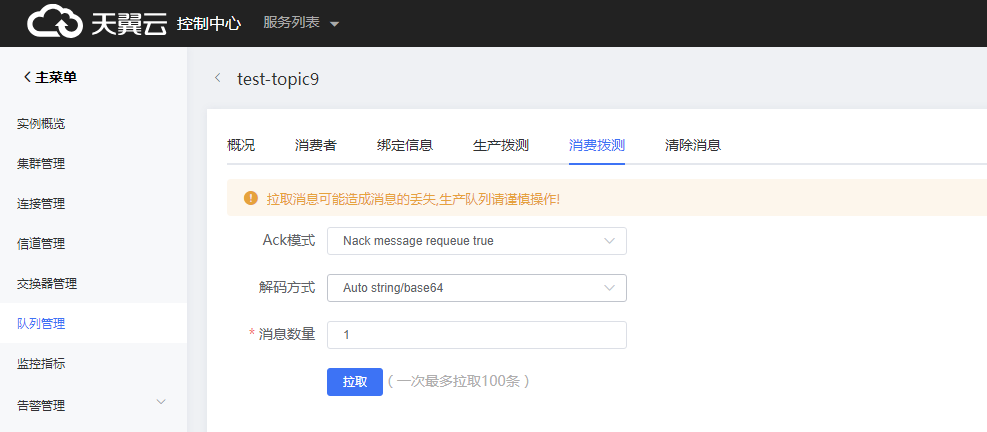Screen dimensions: 987x432
Task: Open 监控指标 in the sidebar
Action: click(x=41, y=364)
